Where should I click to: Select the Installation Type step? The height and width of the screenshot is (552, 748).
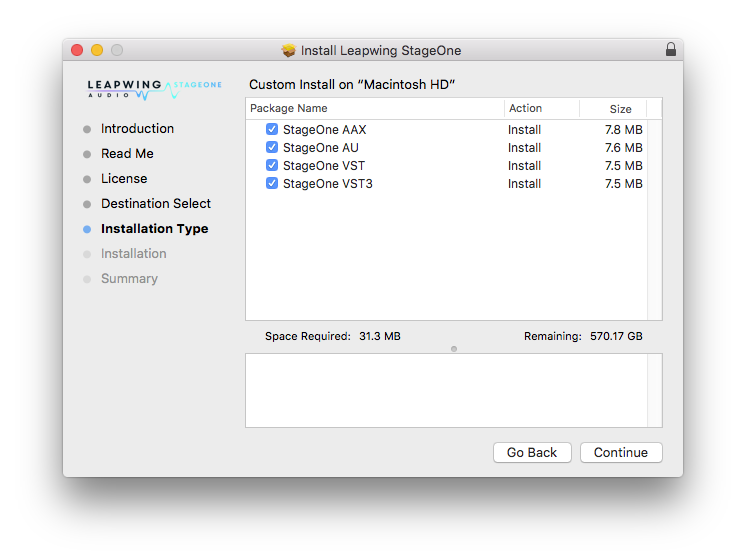pyautogui.click(x=154, y=229)
